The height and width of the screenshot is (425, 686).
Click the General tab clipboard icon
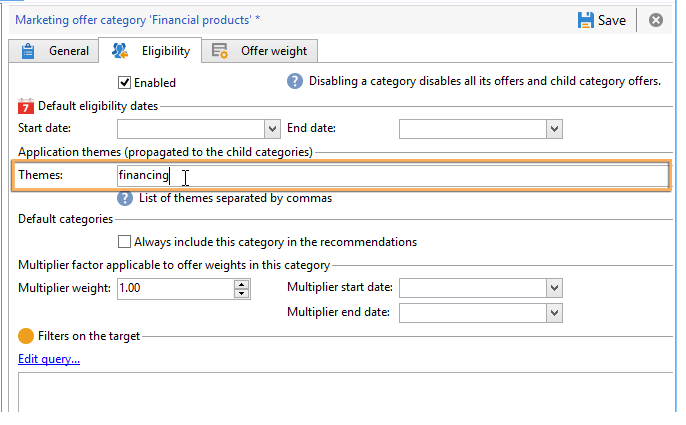28,51
